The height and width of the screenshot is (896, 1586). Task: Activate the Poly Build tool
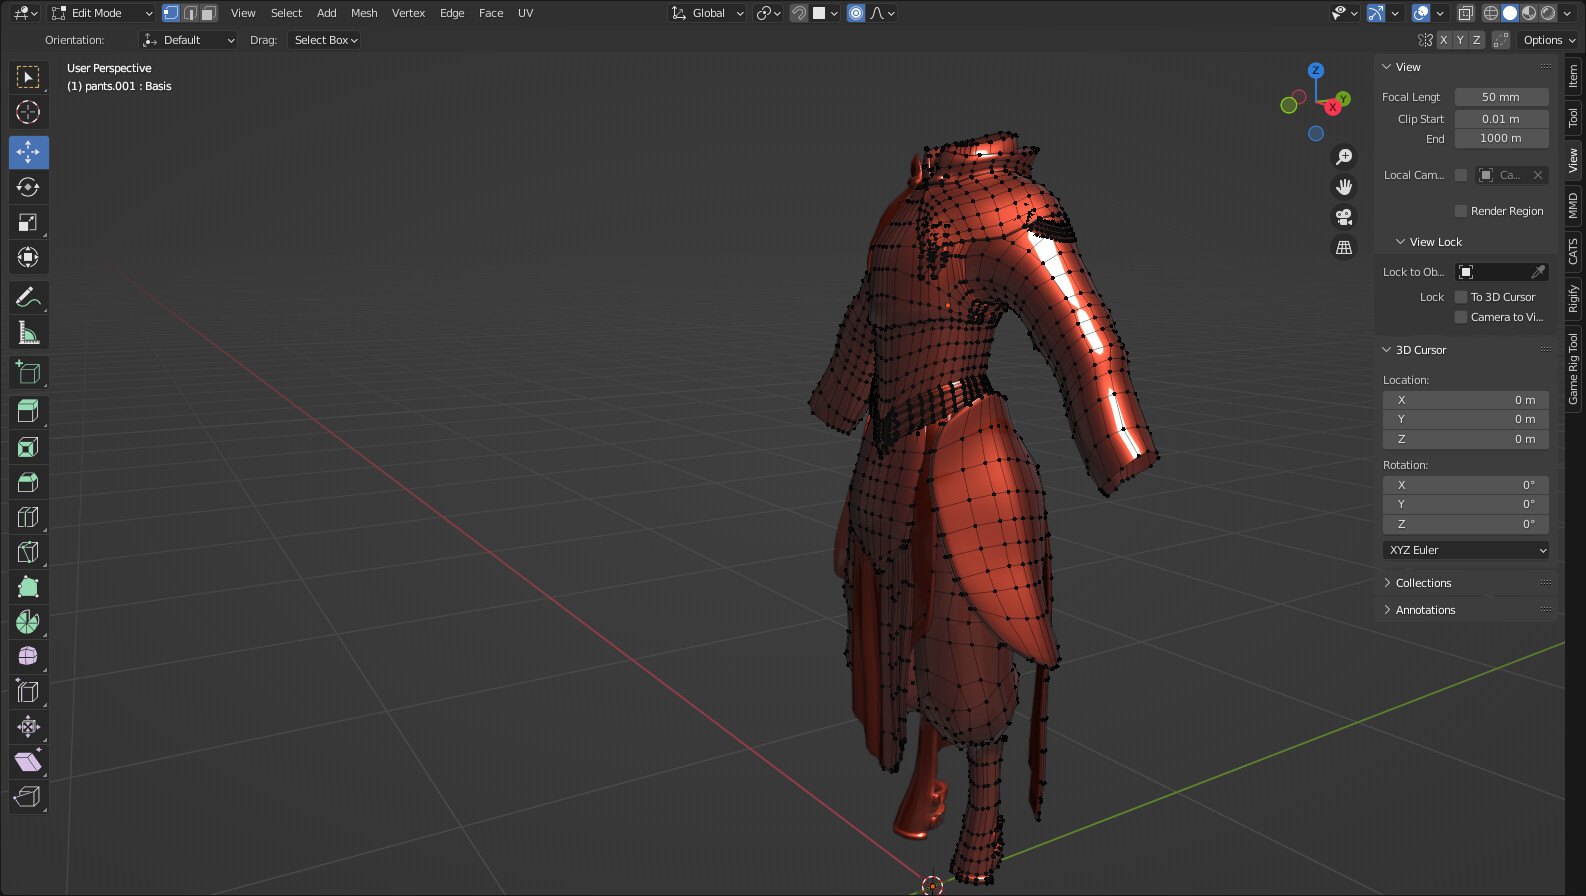click(28, 587)
